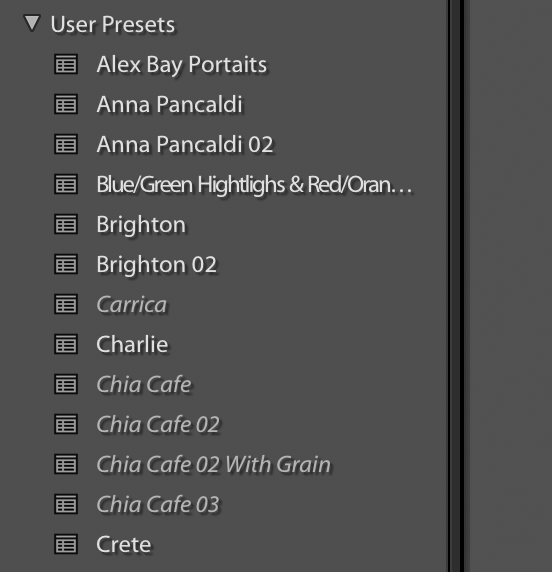Image resolution: width=552 pixels, height=572 pixels.
Task: Apply the Chia Cafe 03 preset
Action: (158, 505)
